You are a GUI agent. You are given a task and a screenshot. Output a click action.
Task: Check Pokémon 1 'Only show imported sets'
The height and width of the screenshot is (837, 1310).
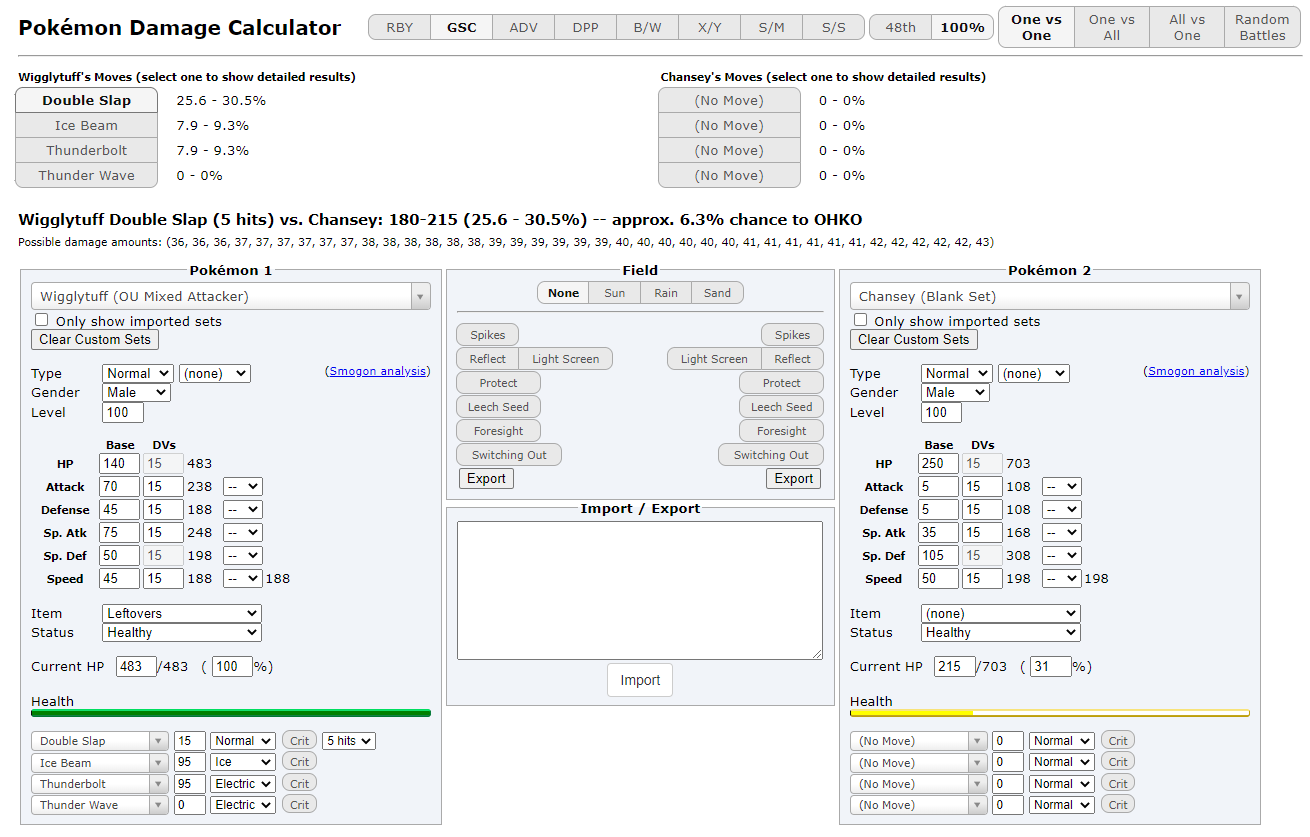pos(42,320)
